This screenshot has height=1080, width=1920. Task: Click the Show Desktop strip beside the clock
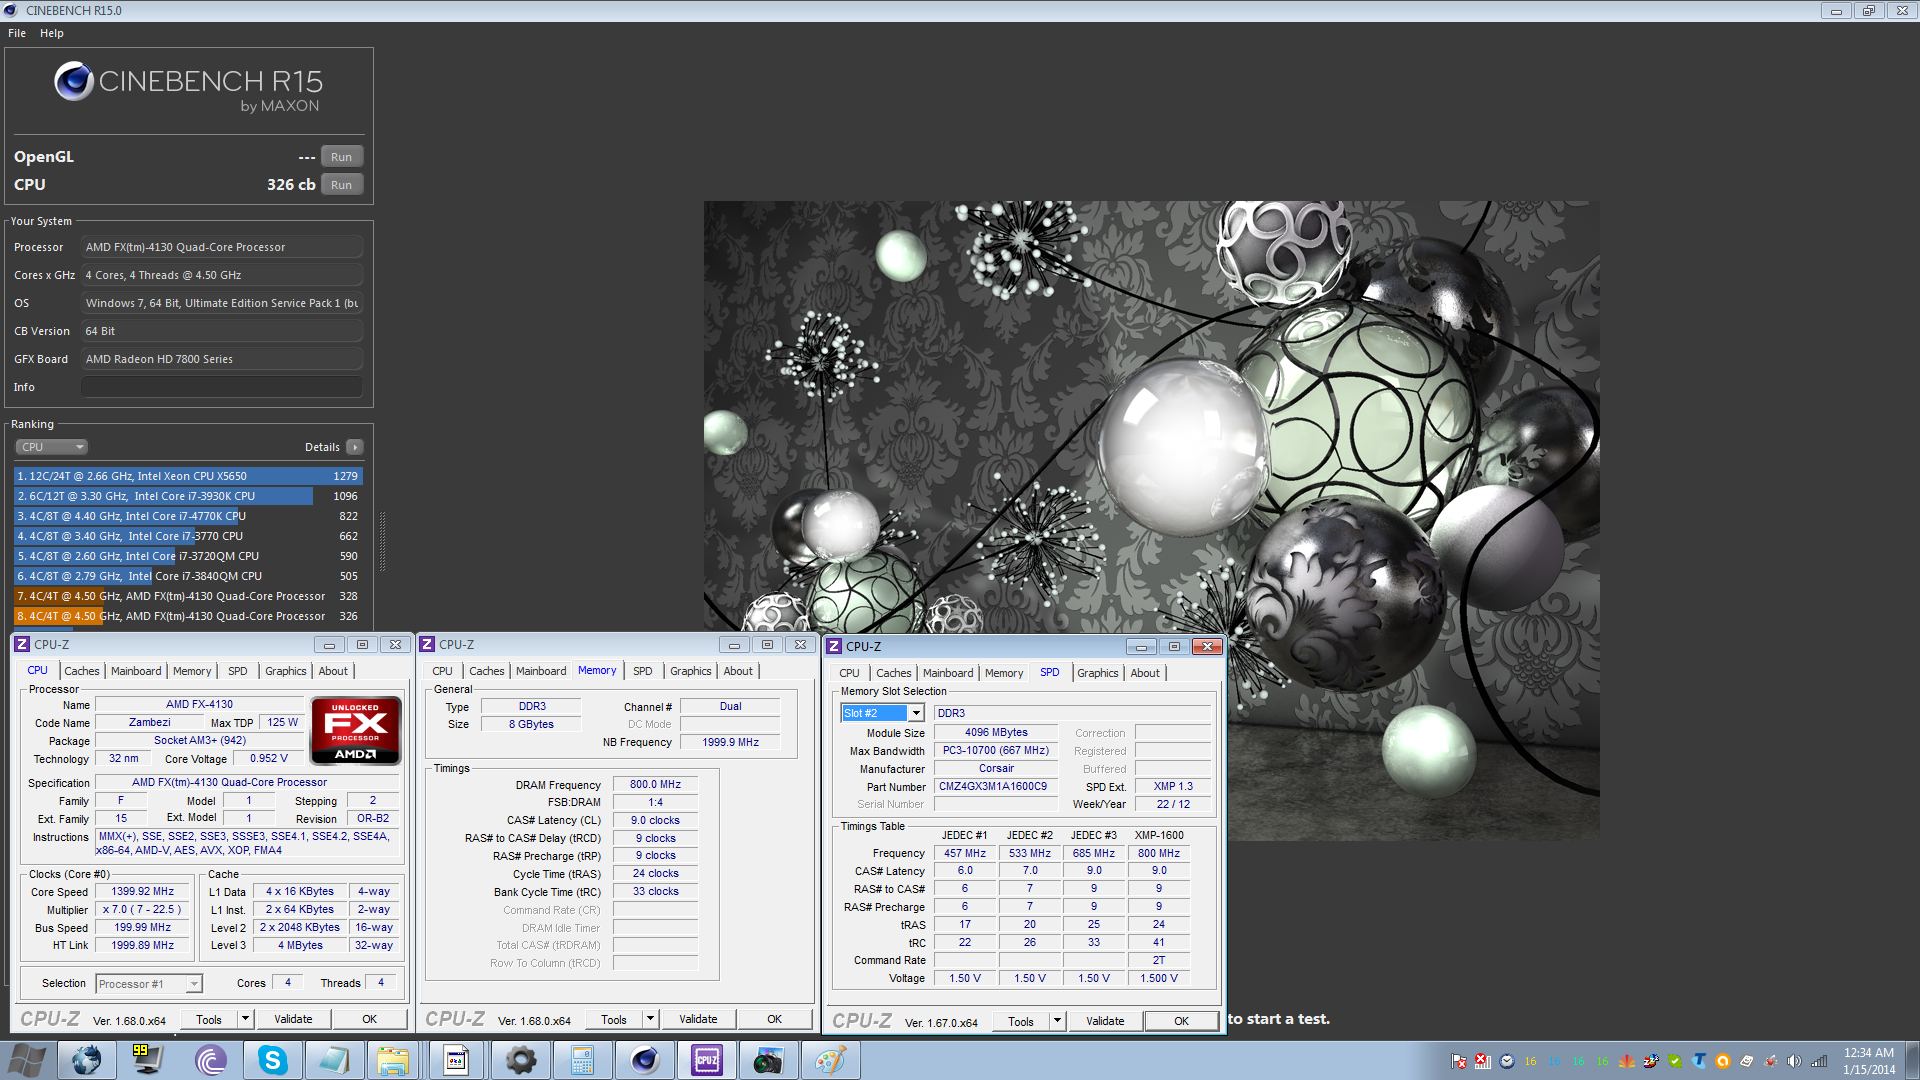(1912, 1060)
